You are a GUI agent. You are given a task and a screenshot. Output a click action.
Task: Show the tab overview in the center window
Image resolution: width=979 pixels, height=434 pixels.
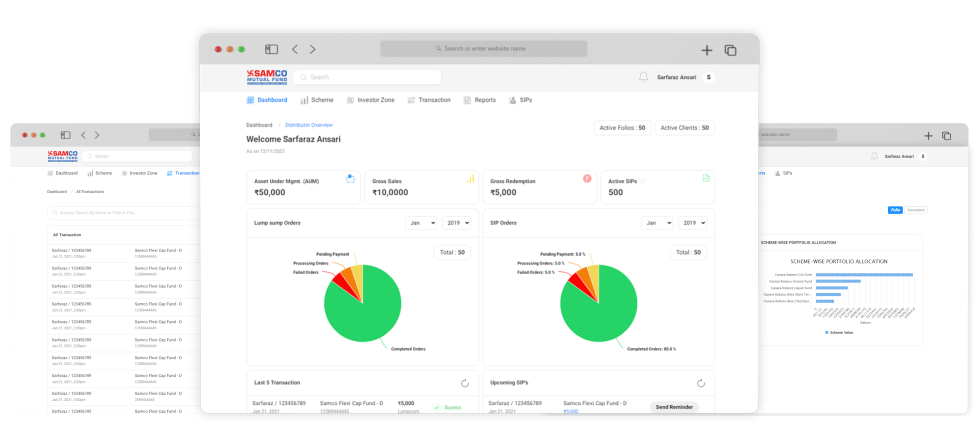pyautogui.click(x=730, y=49)
